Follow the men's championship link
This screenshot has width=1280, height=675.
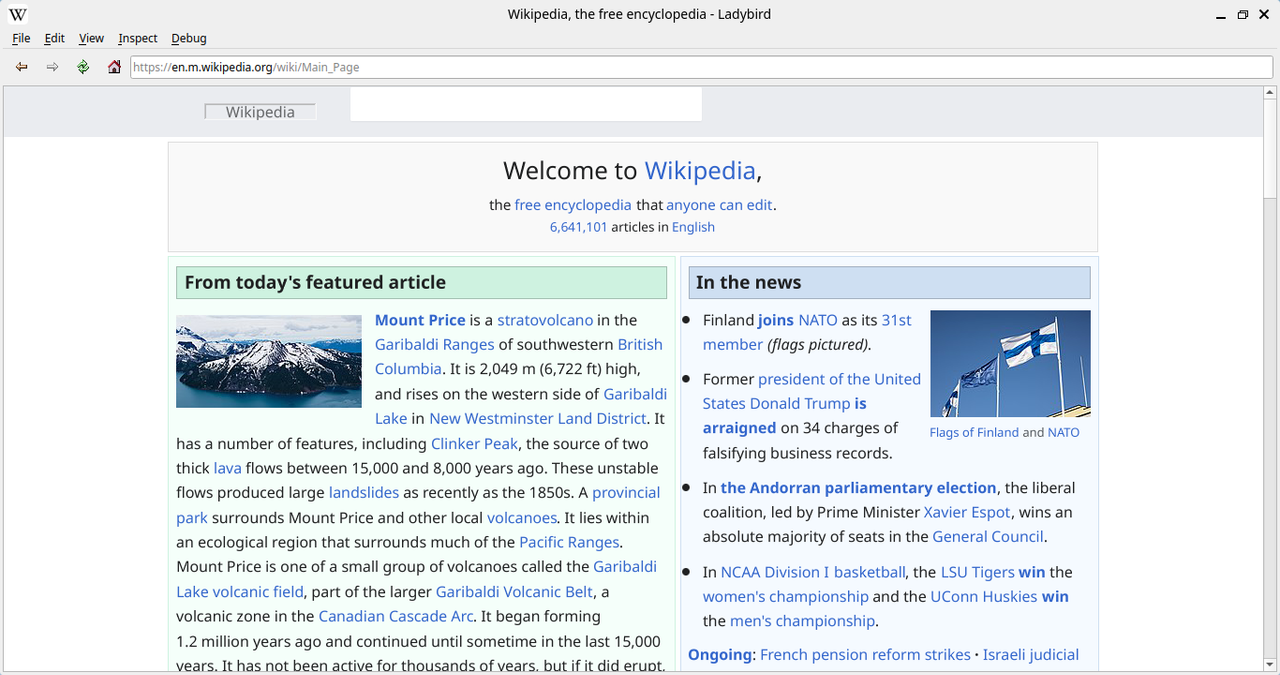tap(803, 621)
